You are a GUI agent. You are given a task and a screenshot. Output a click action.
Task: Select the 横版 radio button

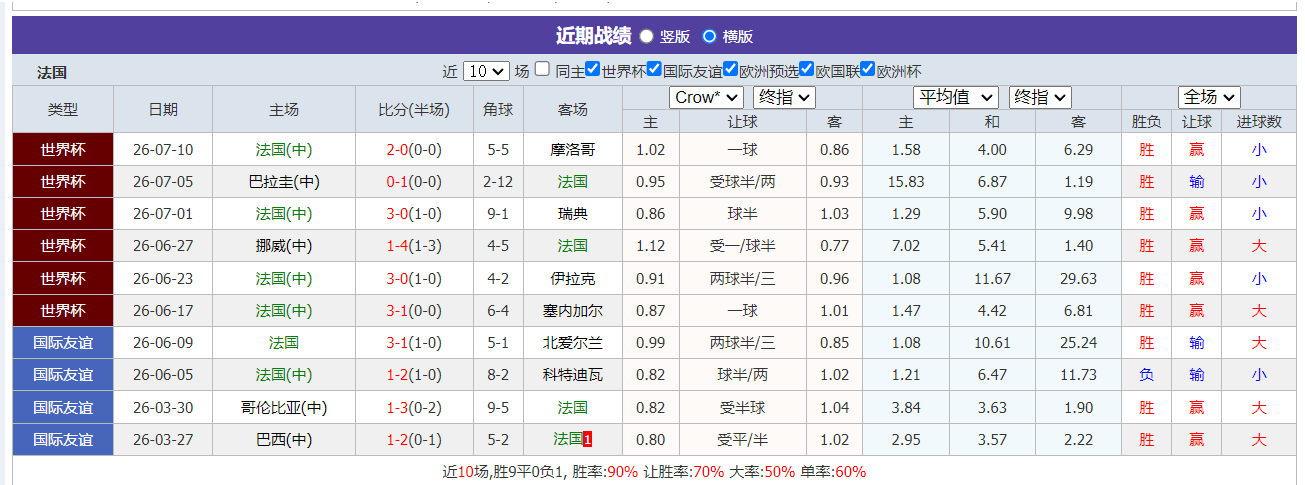pos(709,36)
